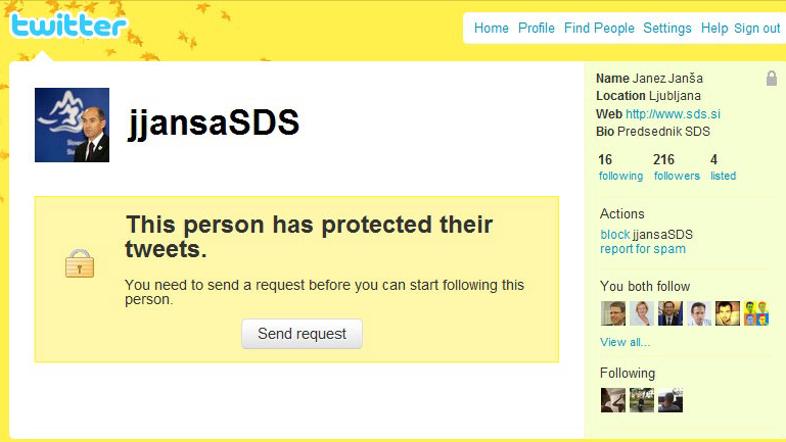View the 216 followers list
This screenshot has height=442, width=786.
pyautogui.click(x=676, y=168)
